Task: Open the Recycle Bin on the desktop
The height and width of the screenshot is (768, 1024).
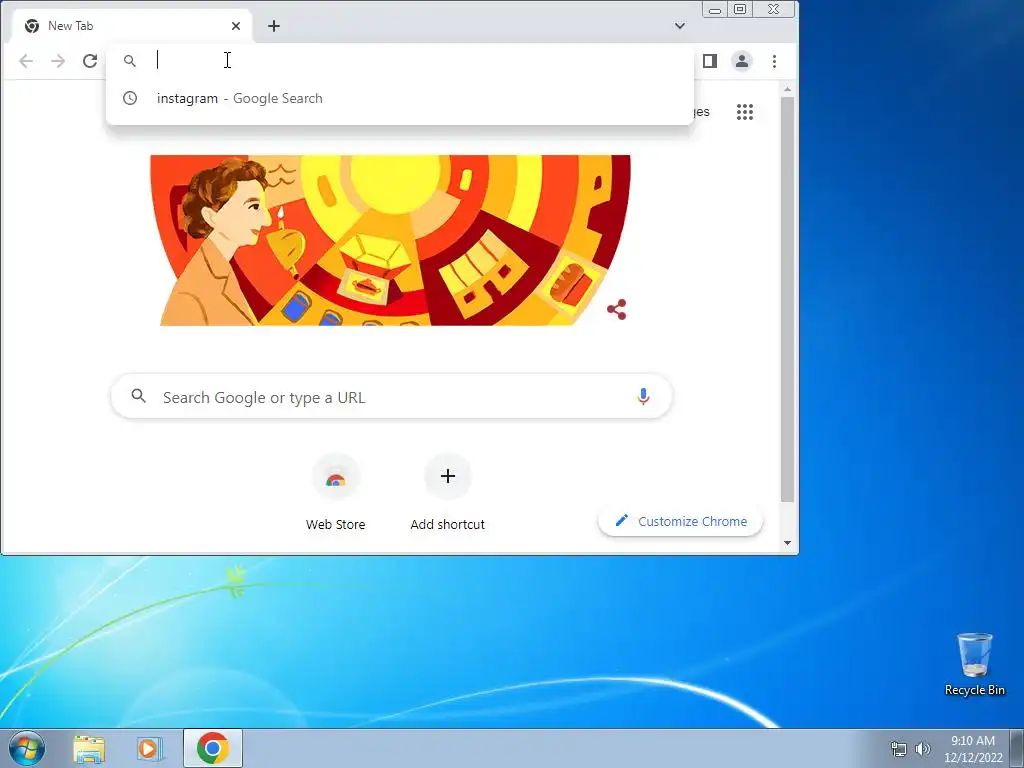Action: 974,665
